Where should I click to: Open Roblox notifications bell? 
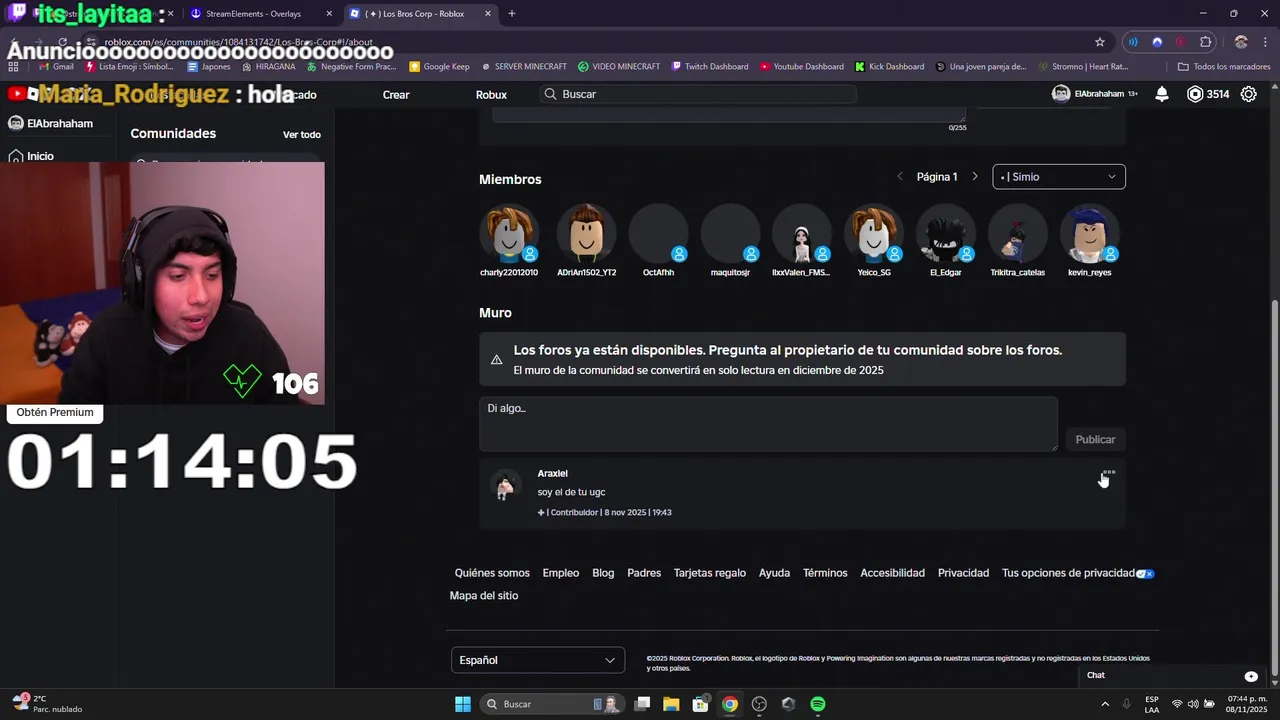[x=1162, y=94]
